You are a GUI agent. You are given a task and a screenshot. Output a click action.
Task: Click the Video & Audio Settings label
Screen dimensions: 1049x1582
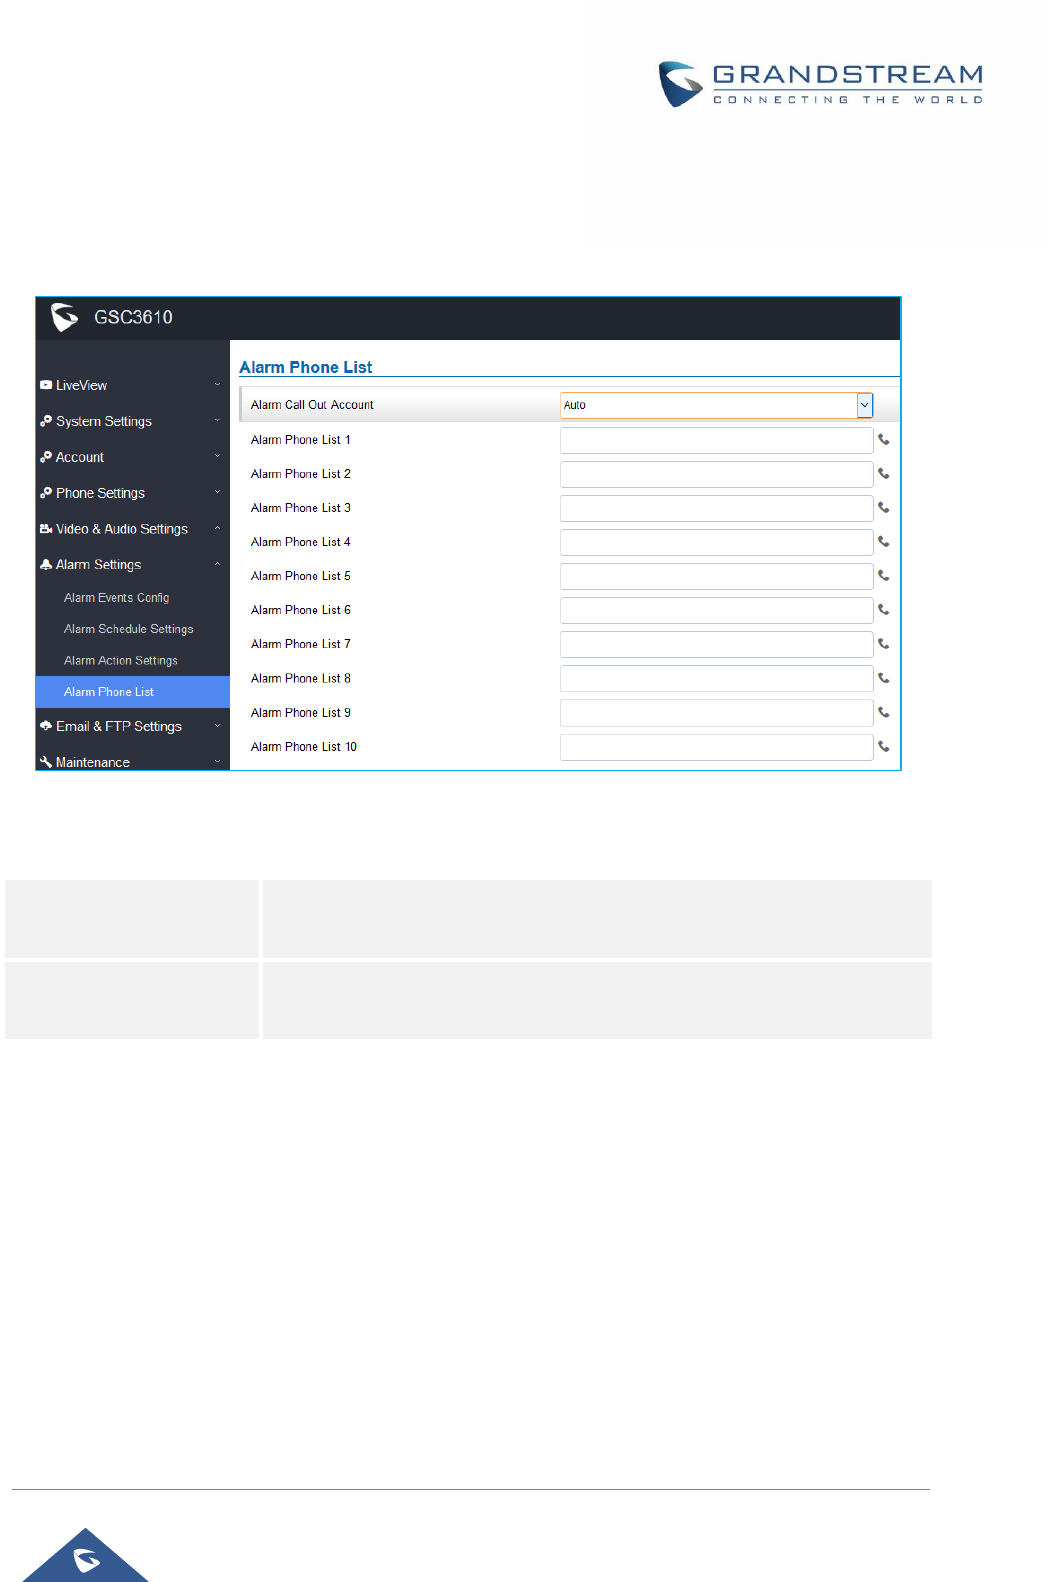pyautogui.click(x=122, y=529)
